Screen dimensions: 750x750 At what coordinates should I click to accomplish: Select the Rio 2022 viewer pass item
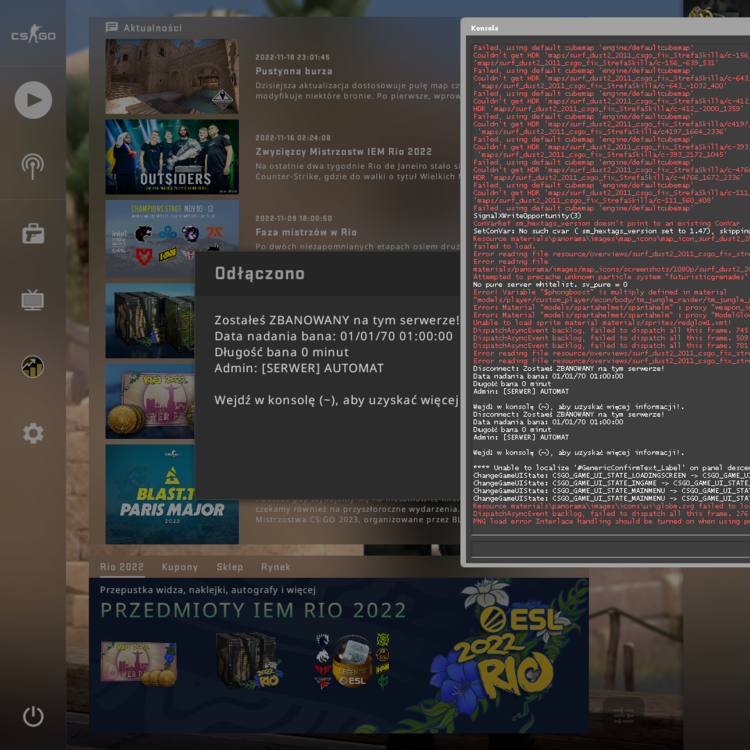point(139,663)
